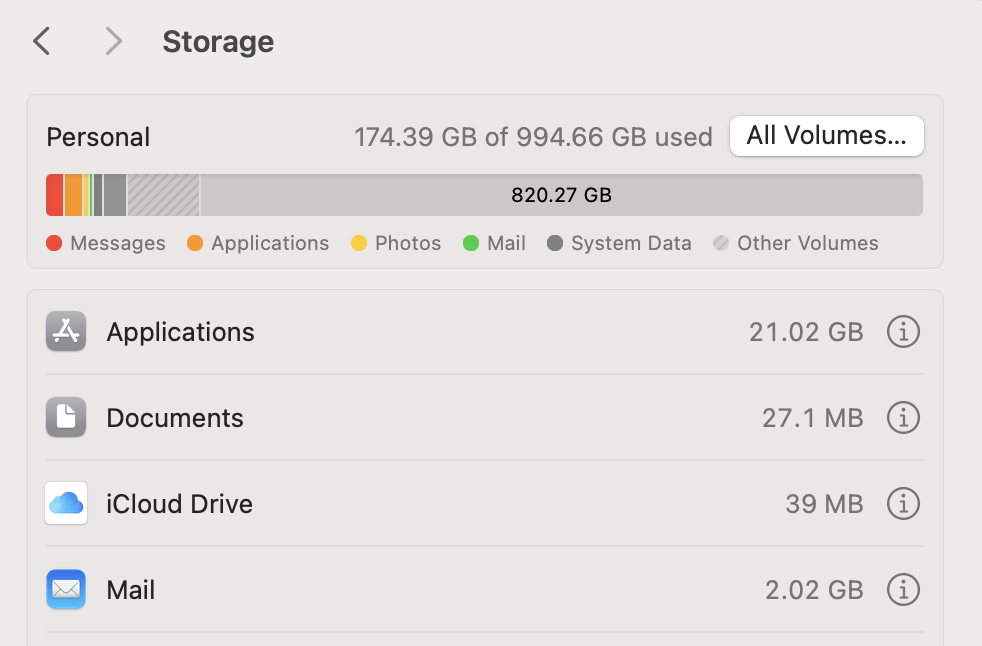Show info for iCloud Drive storage
The image size is (982, 646).
tap(903, 504)
